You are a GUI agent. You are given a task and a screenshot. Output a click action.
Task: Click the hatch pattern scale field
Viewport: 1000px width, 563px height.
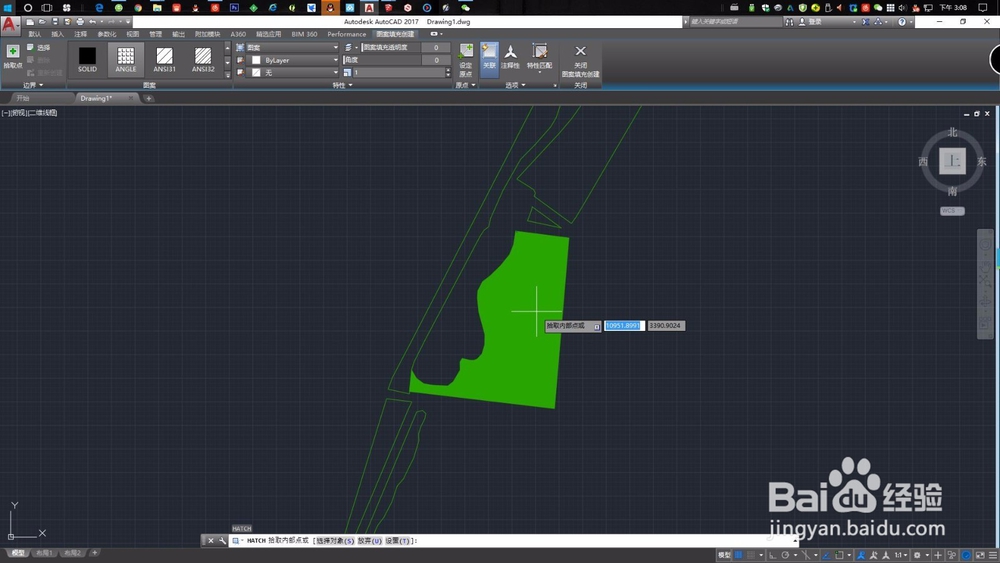399,73
